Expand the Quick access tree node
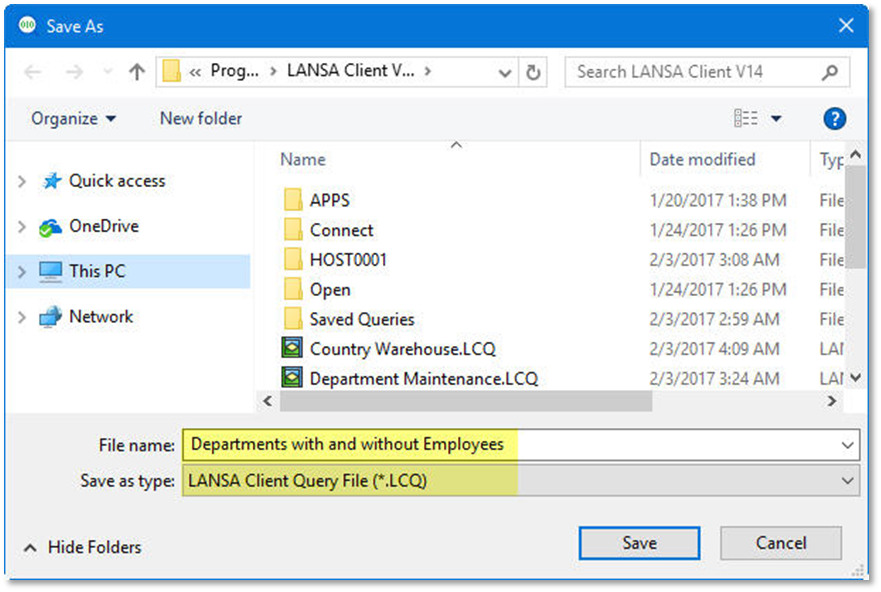The width and height of the screenshot is (881, 592). [22, 181]
